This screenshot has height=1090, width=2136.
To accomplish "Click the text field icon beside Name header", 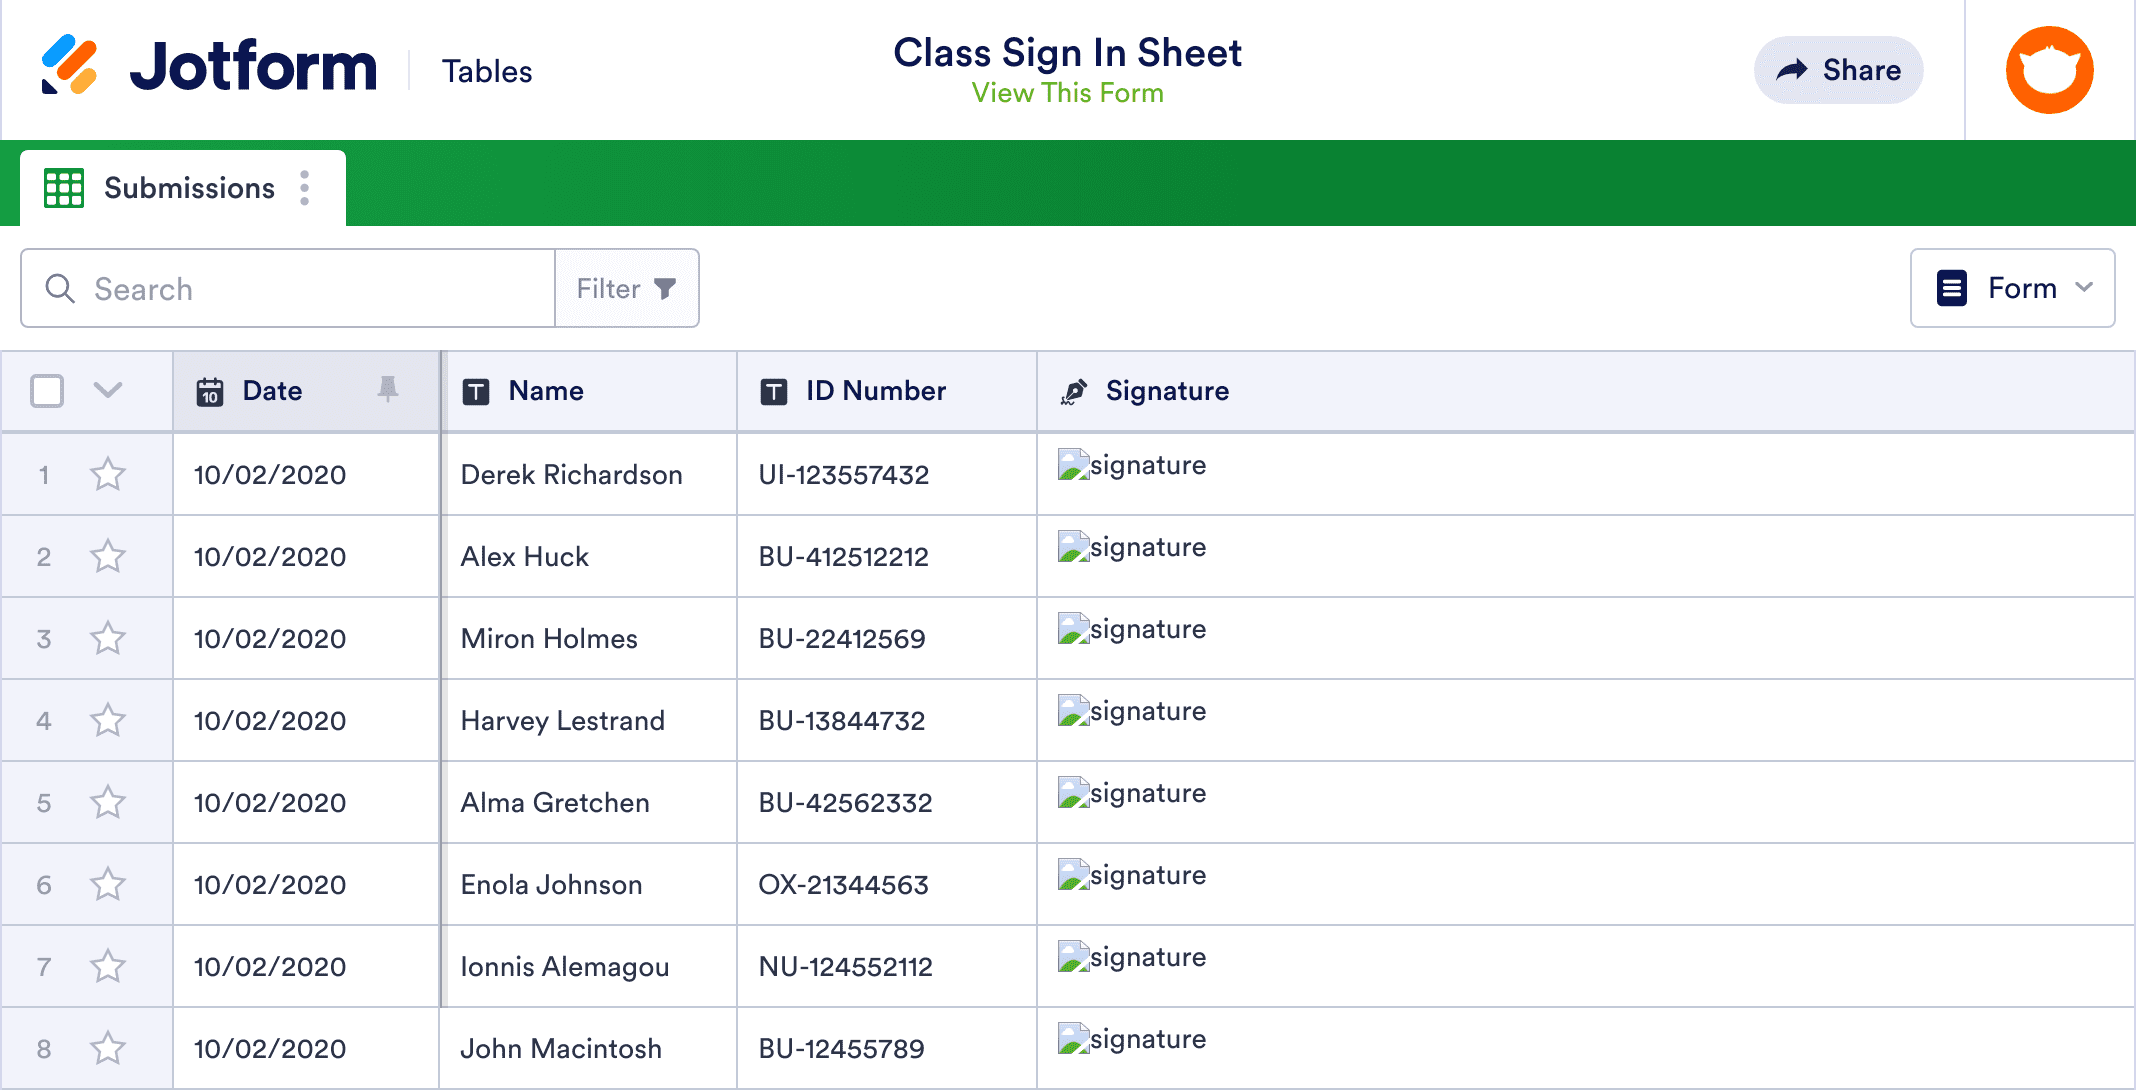I will click(477, 391).
